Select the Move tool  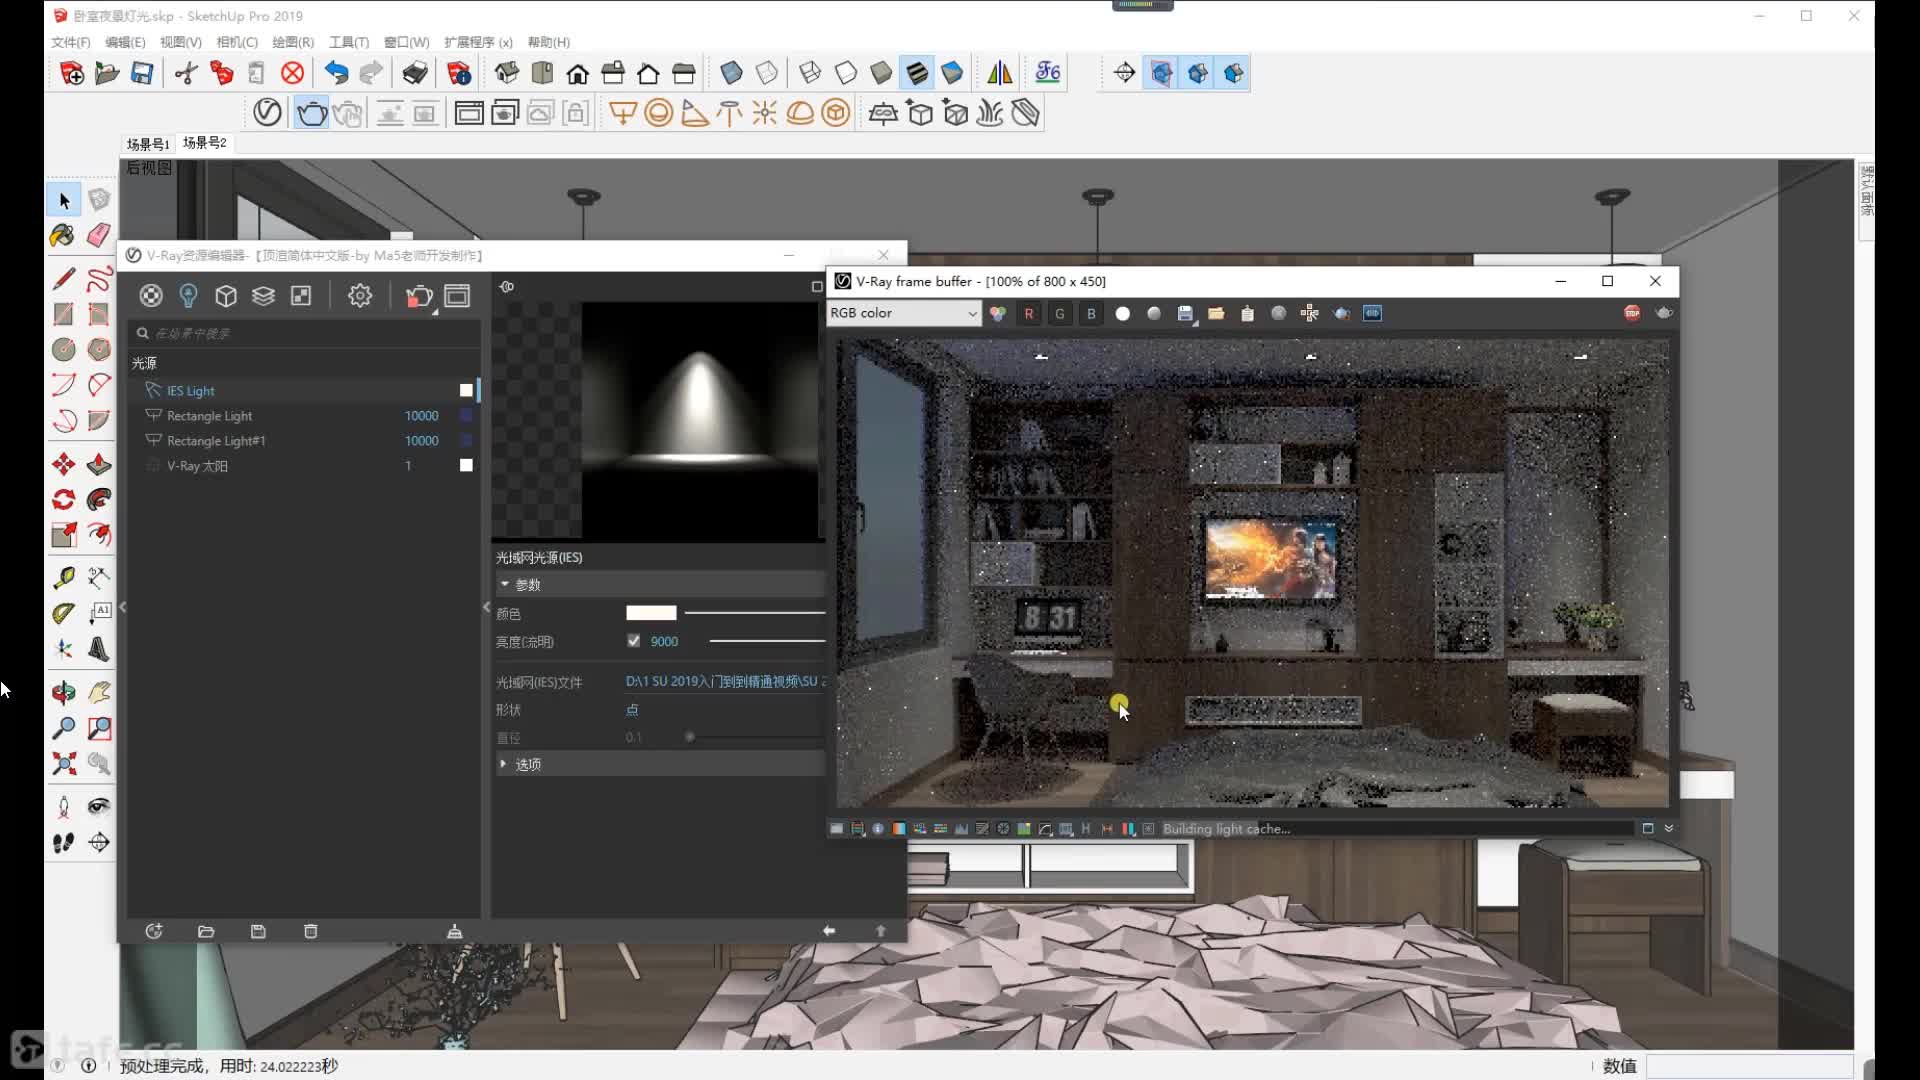pos(63,465)
